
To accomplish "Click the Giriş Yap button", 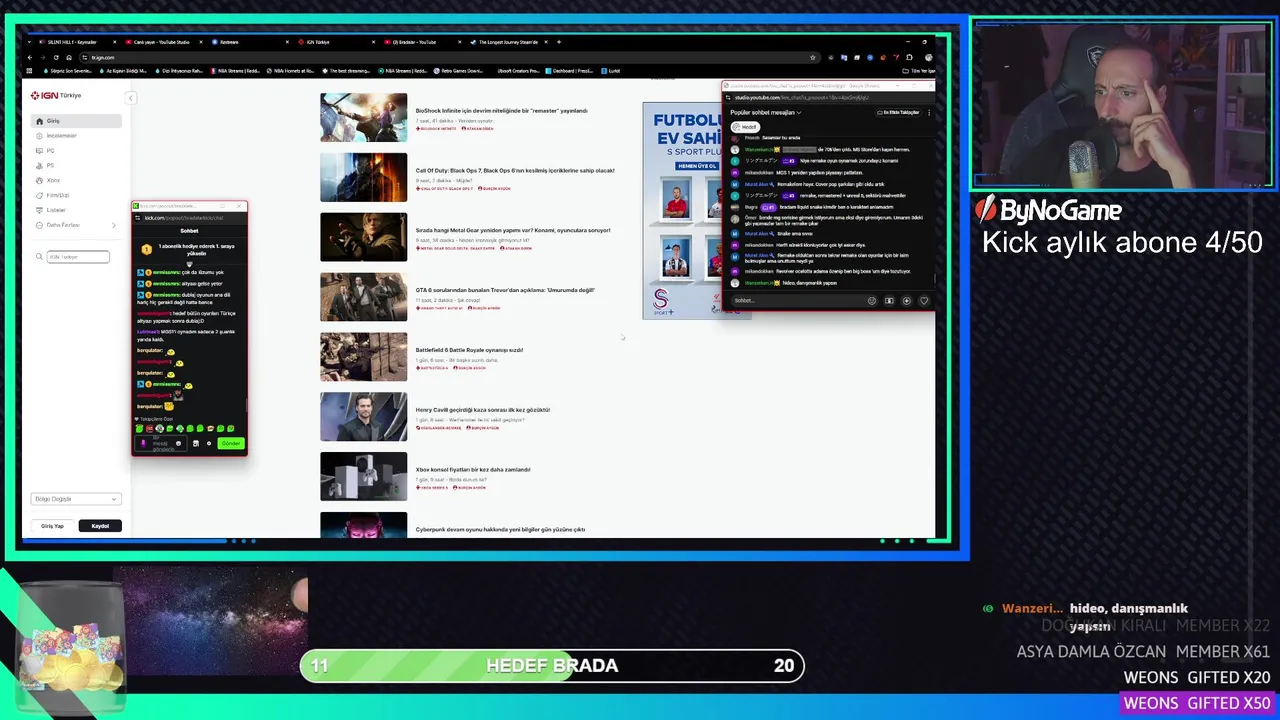I will tap(52, 526).
